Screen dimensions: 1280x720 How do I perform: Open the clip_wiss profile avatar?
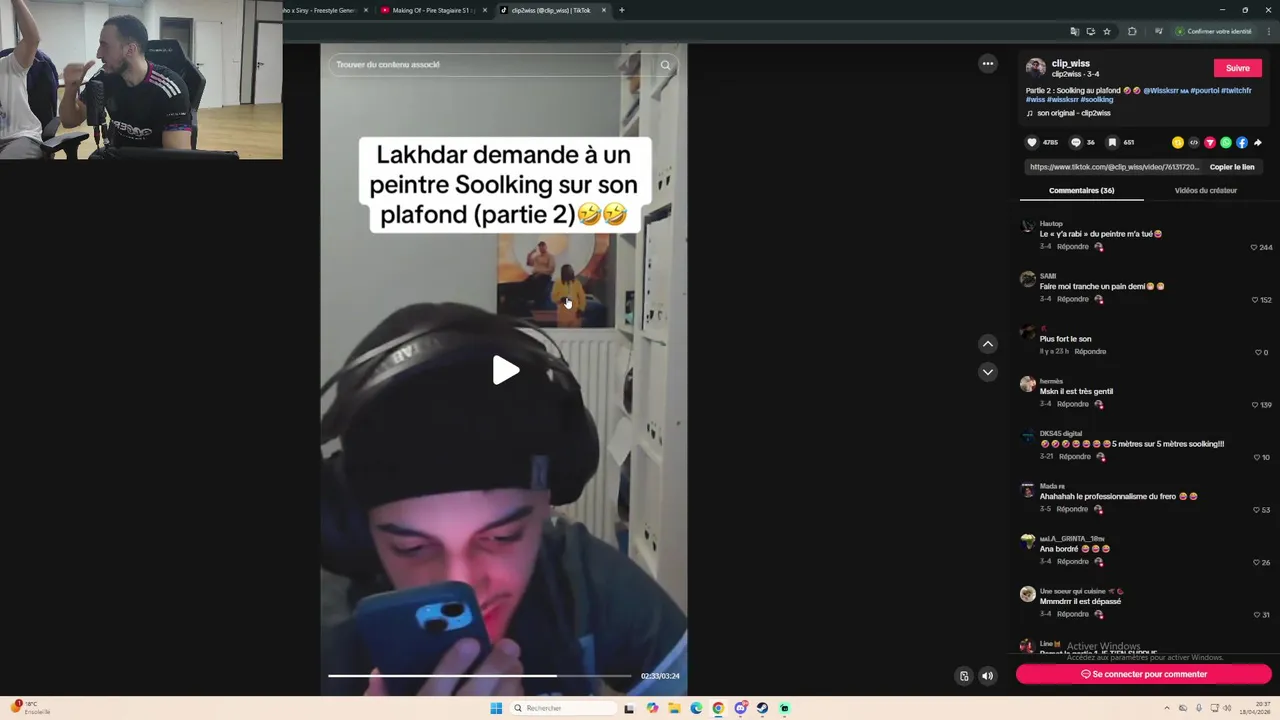(x=1036, y=68)
